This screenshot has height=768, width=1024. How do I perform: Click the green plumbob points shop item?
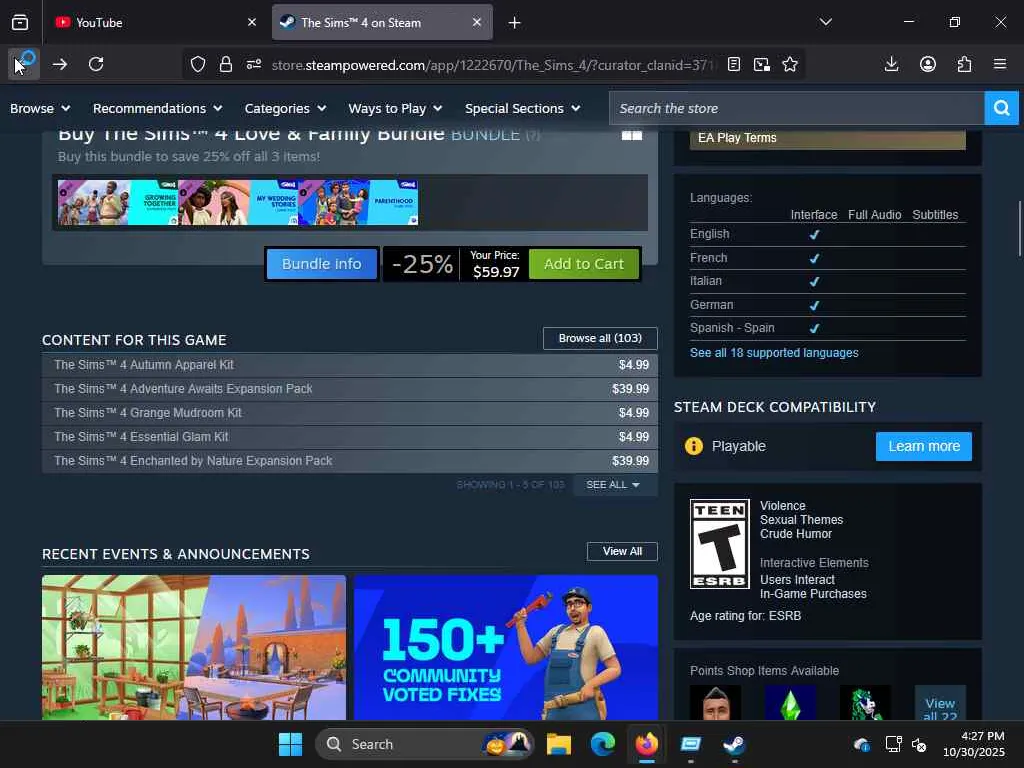coord(790,703)
